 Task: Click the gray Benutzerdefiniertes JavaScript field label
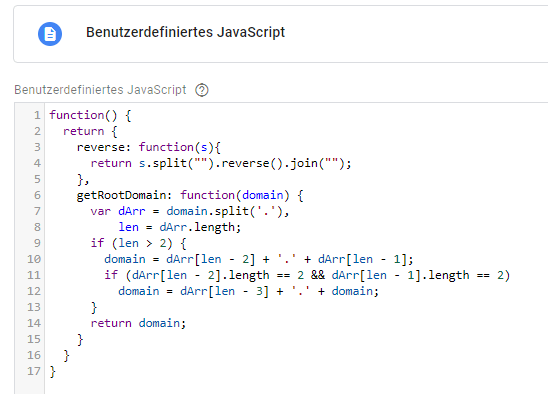pyautogui.click(x=100, y=90)
